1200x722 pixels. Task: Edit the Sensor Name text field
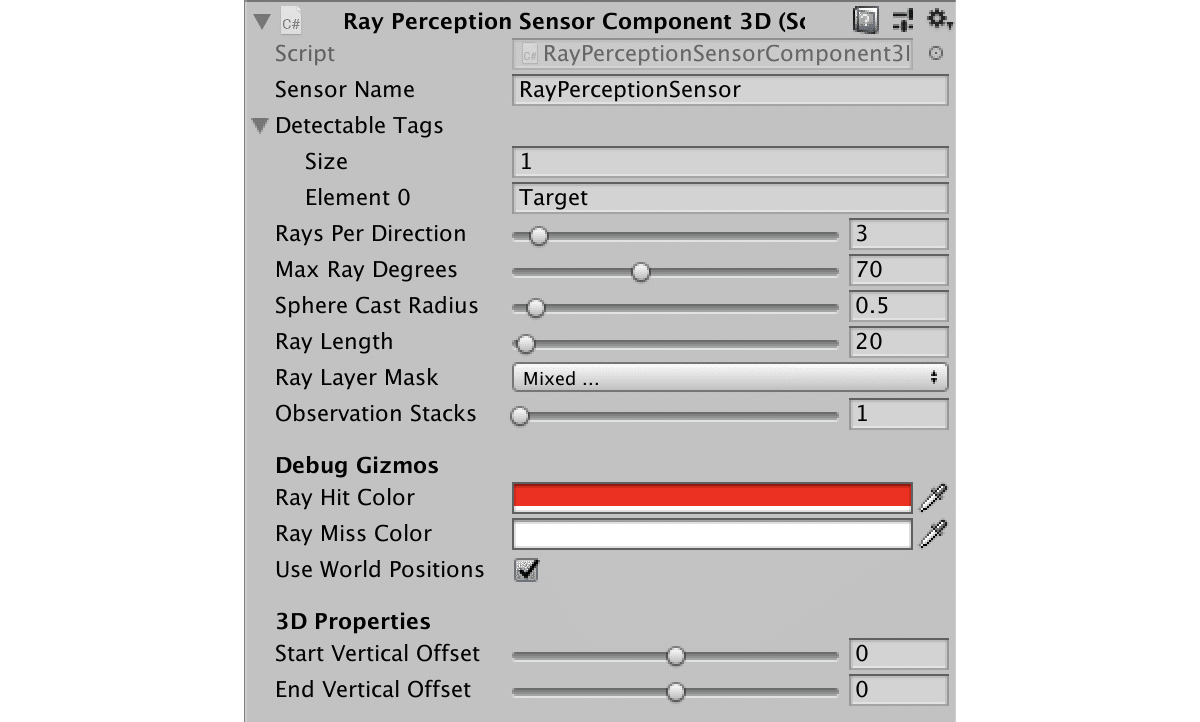tap(729, 90)
